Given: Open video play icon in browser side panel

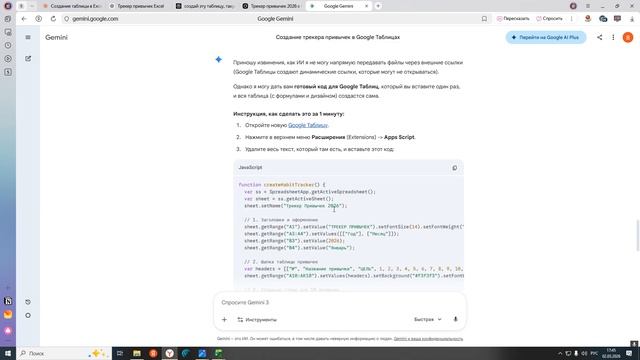Looking at the screenshot, I should click(8, 59).
